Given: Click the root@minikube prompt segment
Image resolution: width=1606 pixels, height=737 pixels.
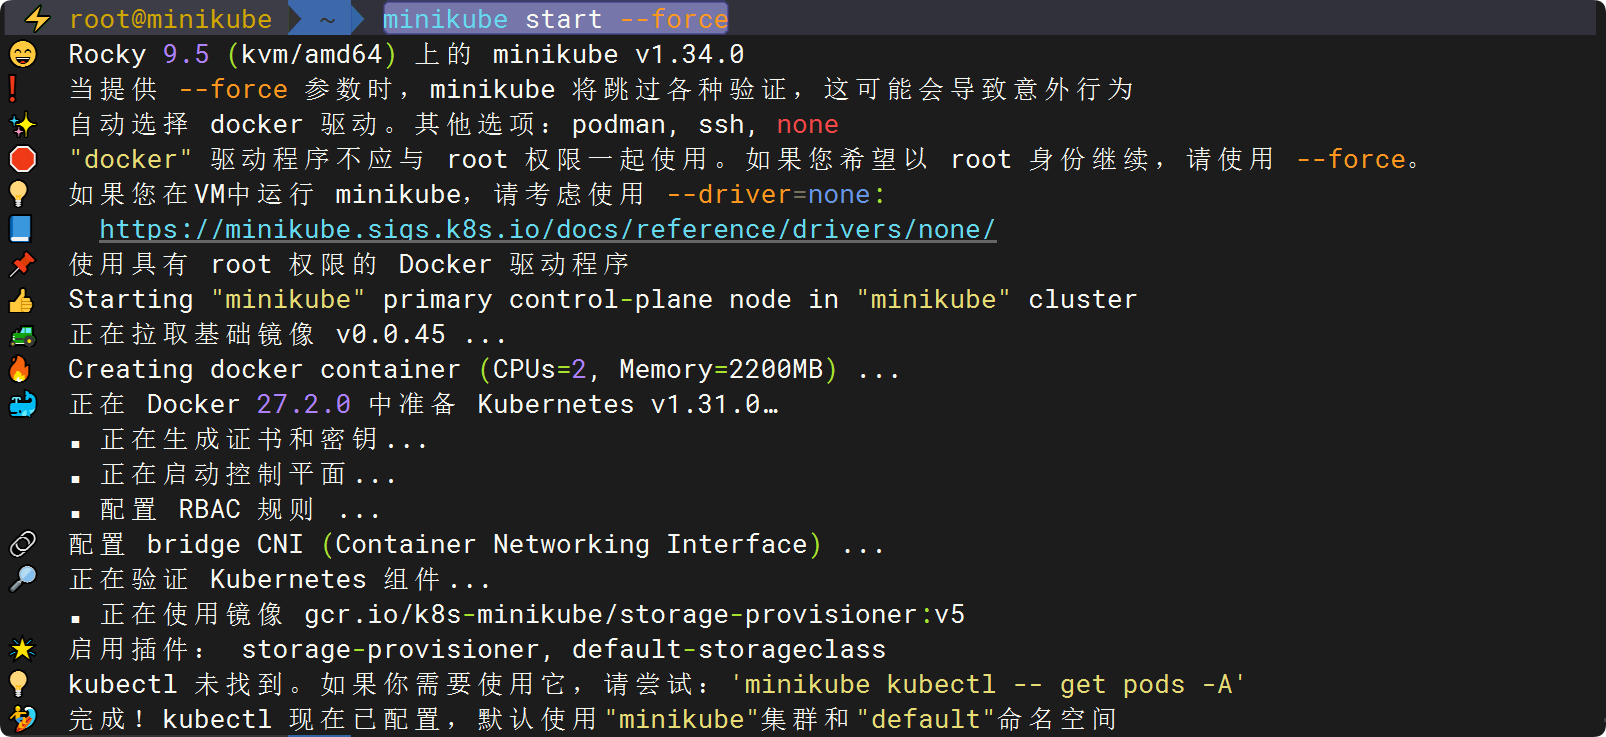Looking at the screenshot, I should click(x=170, y=19).
